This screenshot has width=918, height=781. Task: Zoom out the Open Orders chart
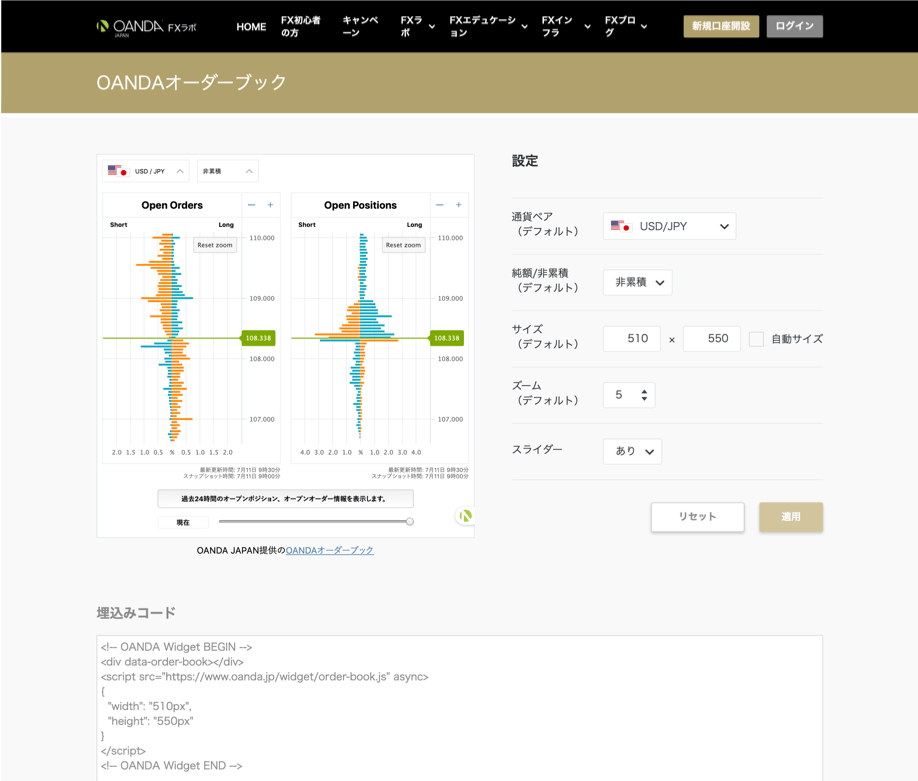[x=251, y=205]
